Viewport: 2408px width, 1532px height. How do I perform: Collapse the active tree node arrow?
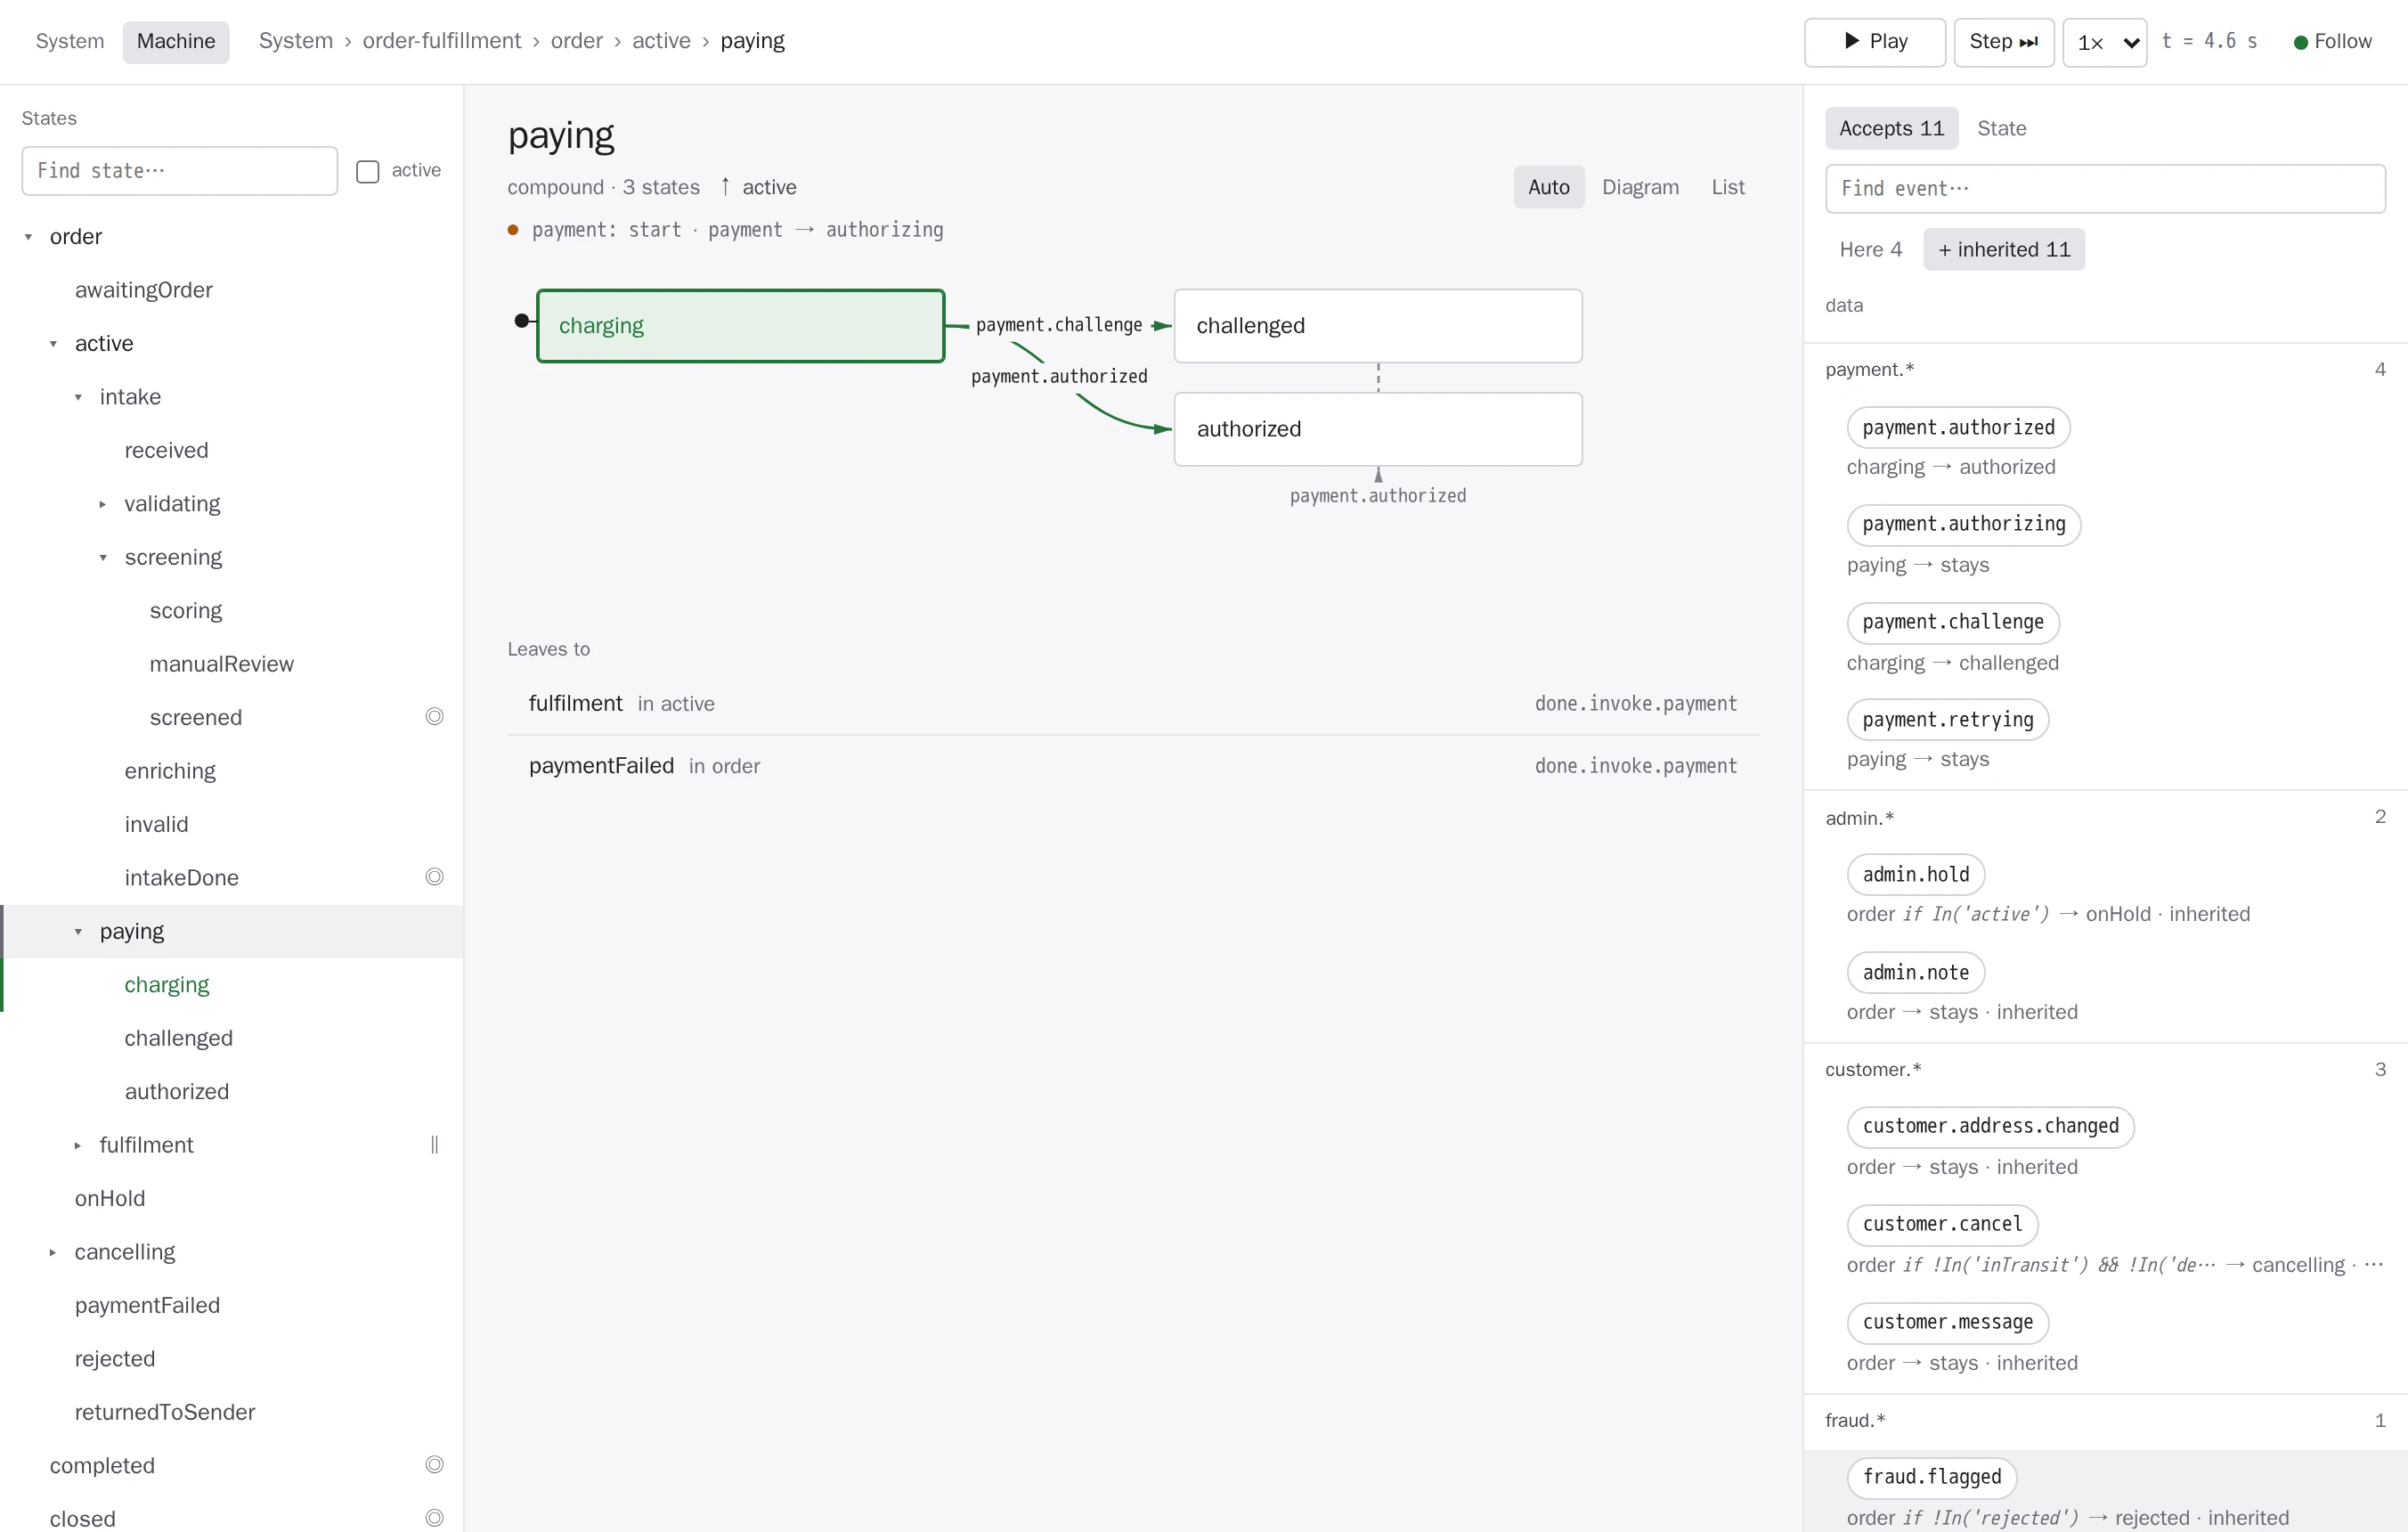point(54,344)
